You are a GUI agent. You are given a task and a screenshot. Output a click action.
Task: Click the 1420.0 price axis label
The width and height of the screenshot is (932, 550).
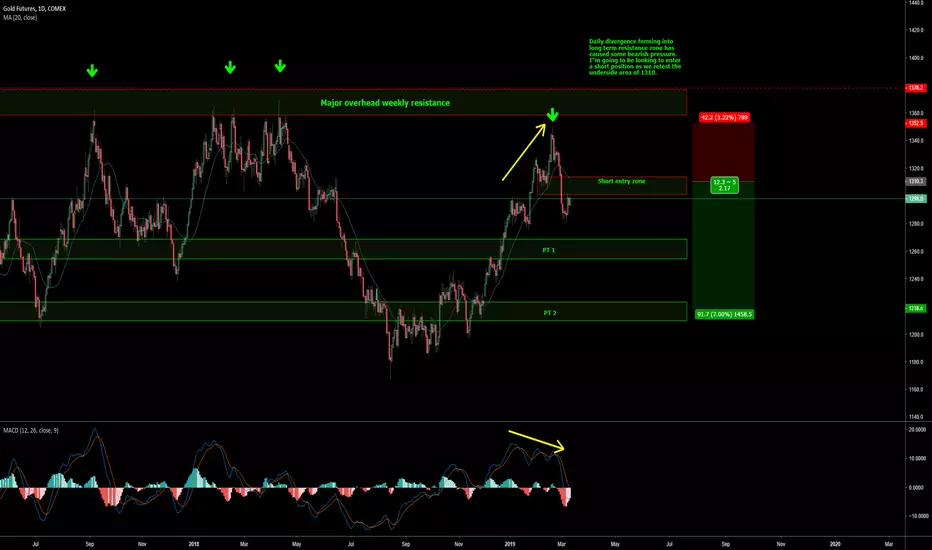point(916,30)
